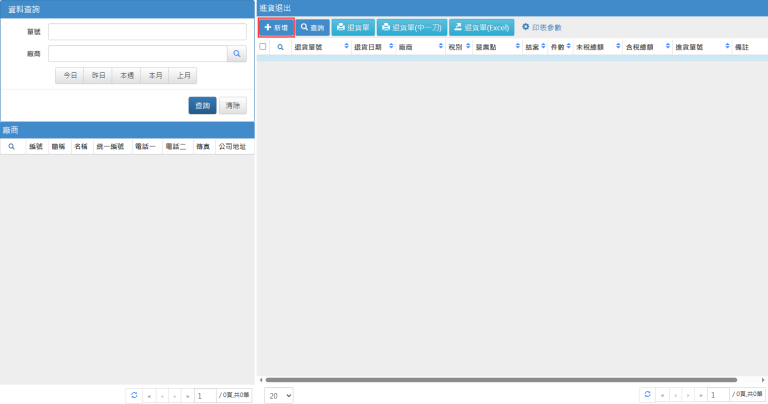This screenshot has height=404, width=768.
Task: Open the page size dropdown showing 20
Action: click(279, 396)
